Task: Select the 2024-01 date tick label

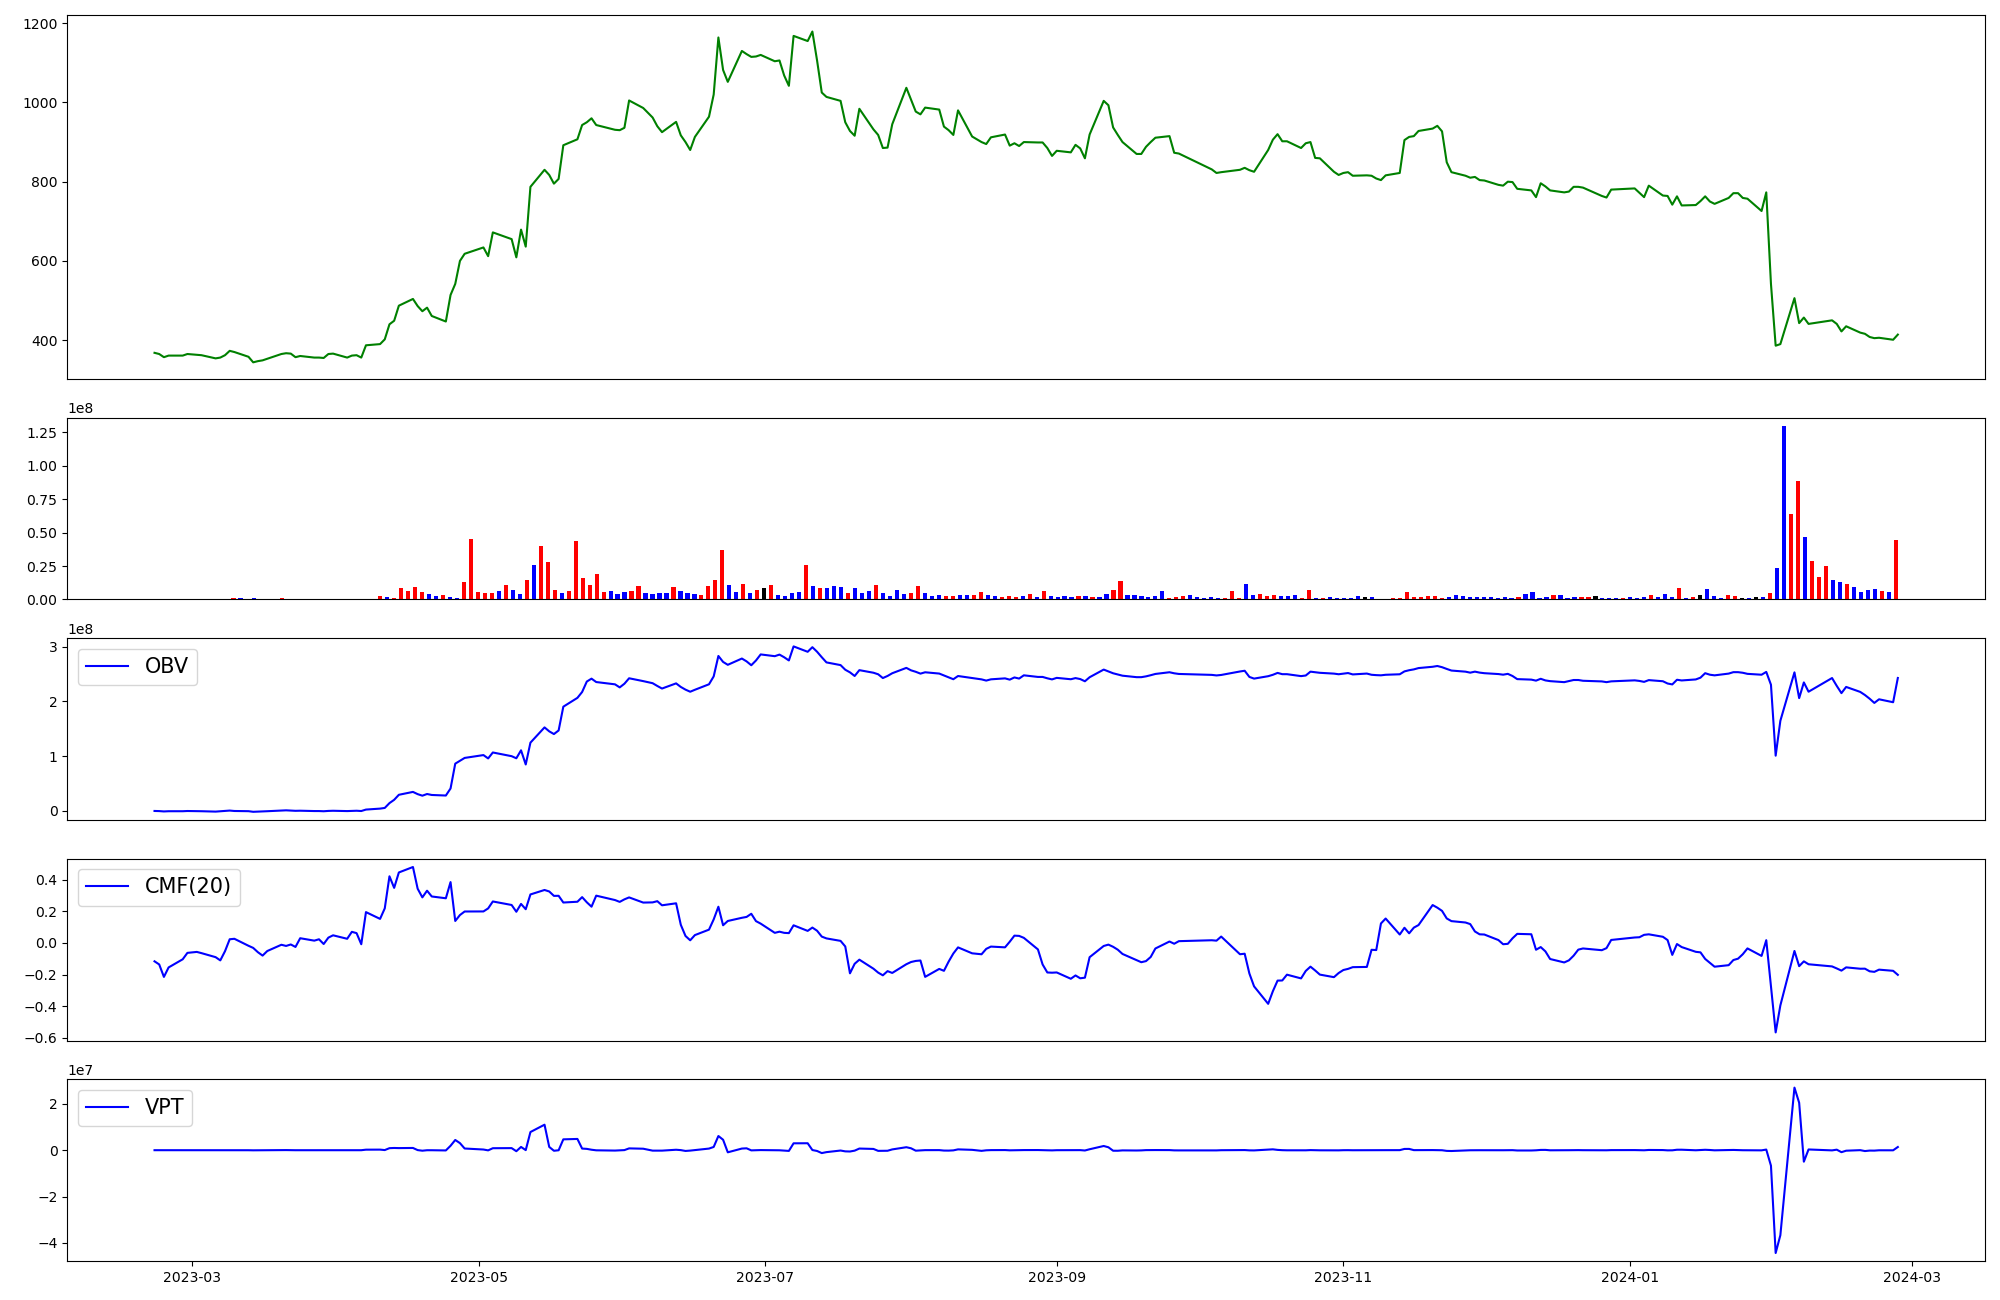Action: point(1630,1277)
